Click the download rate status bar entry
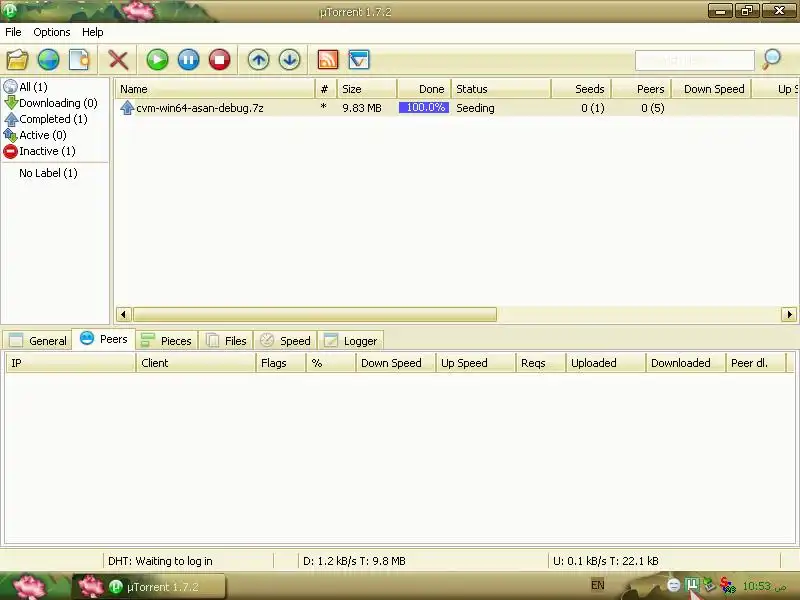 tap(355, 561)
